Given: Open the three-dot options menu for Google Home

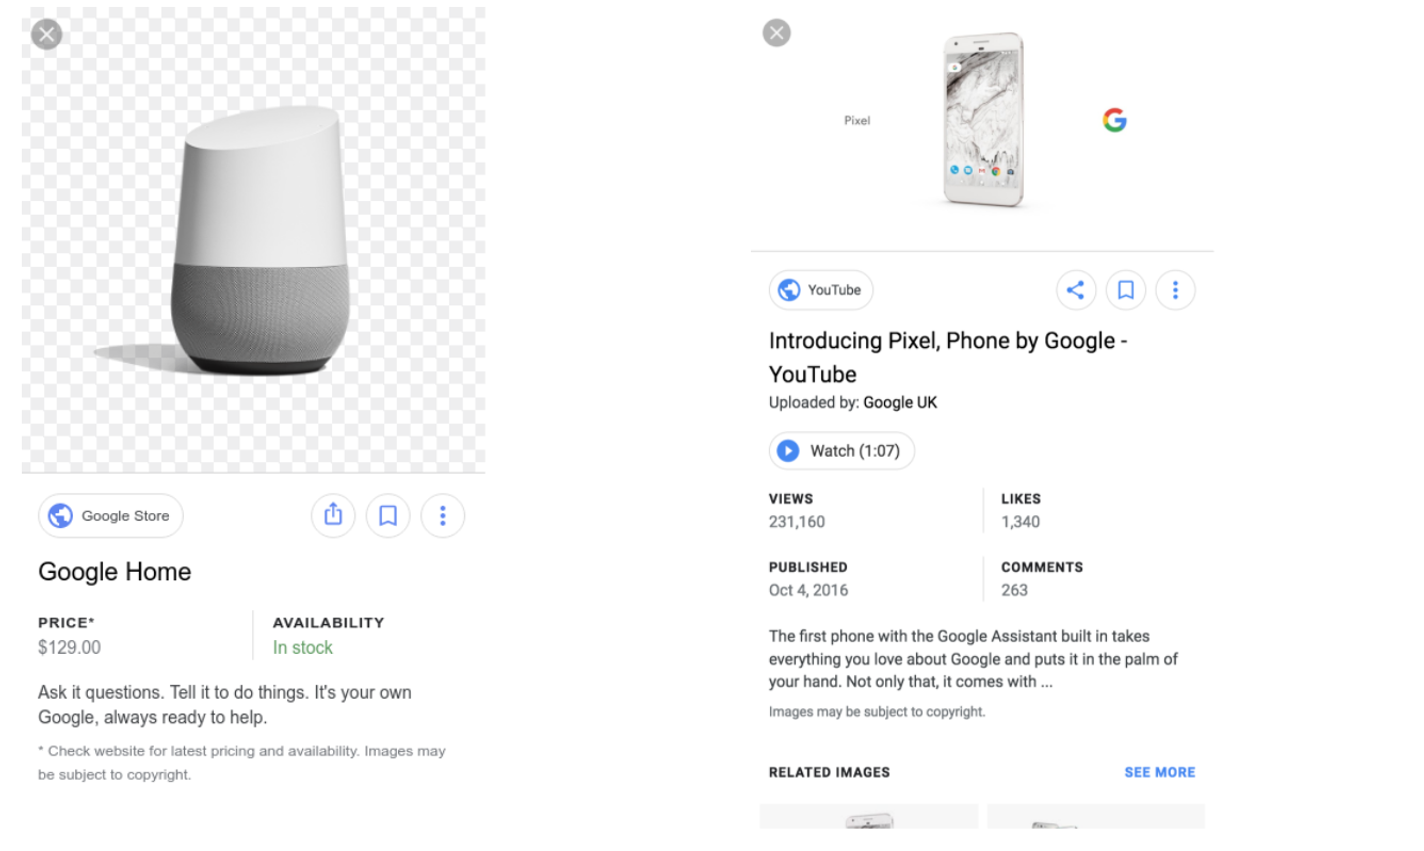Looking at the screenshot, I should click(x=443, y=515).
